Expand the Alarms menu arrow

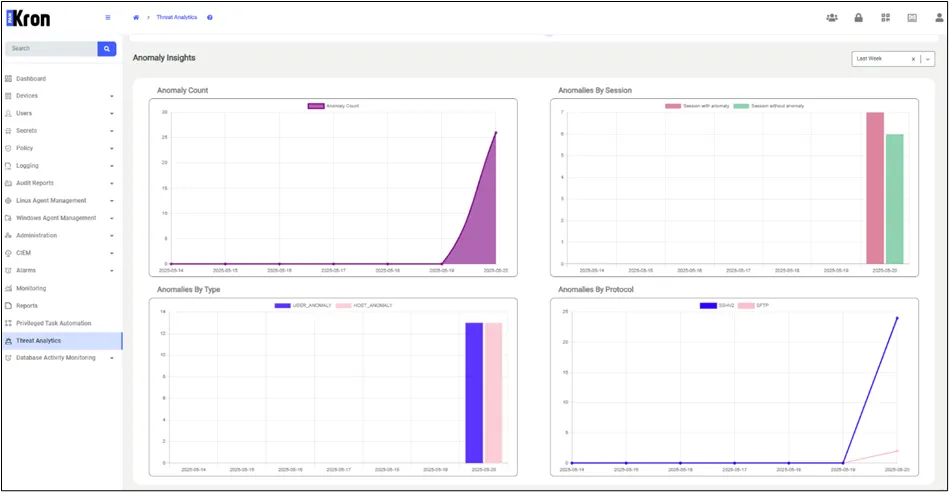[x=112, y=271]
